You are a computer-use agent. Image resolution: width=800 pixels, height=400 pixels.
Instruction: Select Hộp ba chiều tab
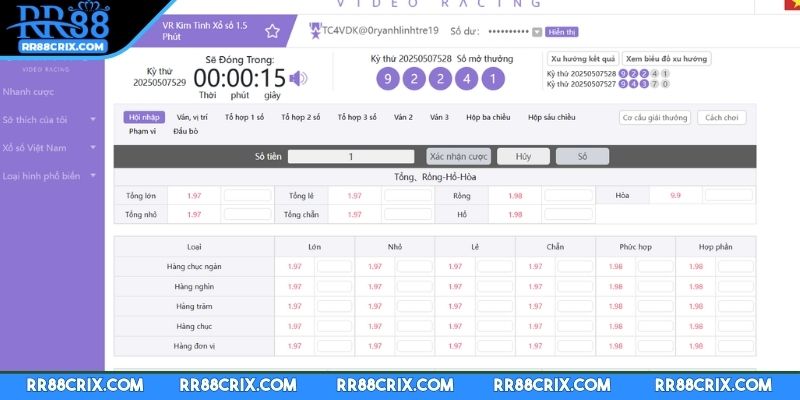[488, 117]
